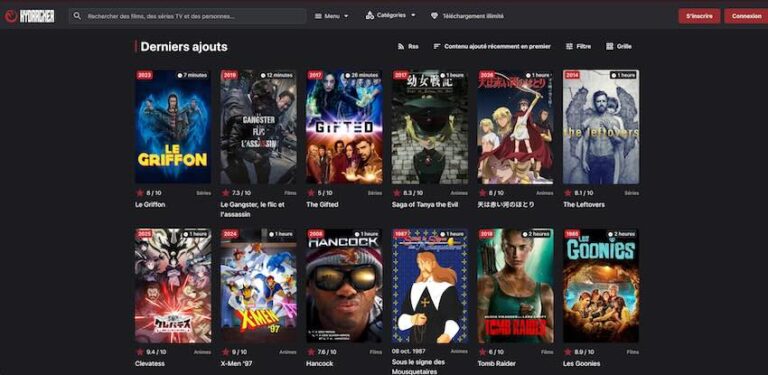Viewport: 768px width, 375px height.
Task: Expand the Catégories dropdown arrow
Action: coord(413,16)
